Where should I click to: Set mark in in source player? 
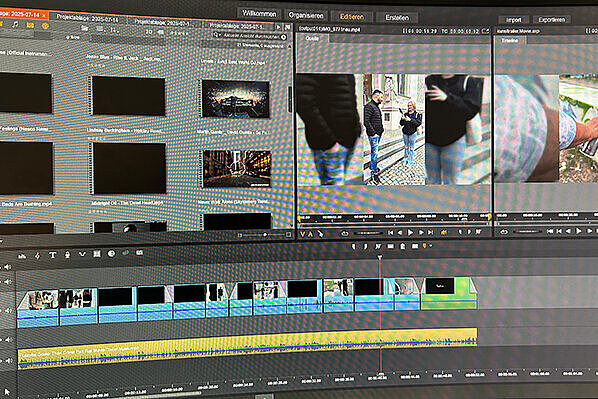[x=460, y=232]
